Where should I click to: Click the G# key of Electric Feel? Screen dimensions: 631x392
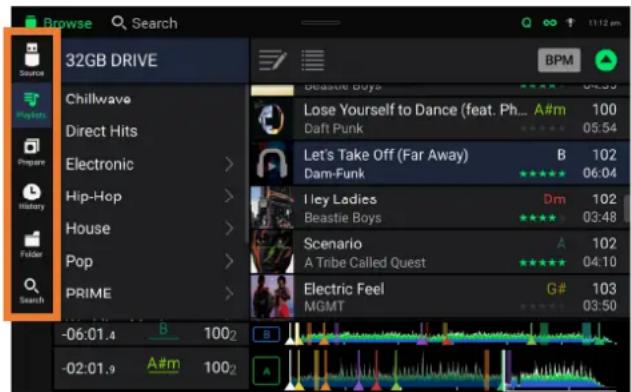[x=557, y=288]
